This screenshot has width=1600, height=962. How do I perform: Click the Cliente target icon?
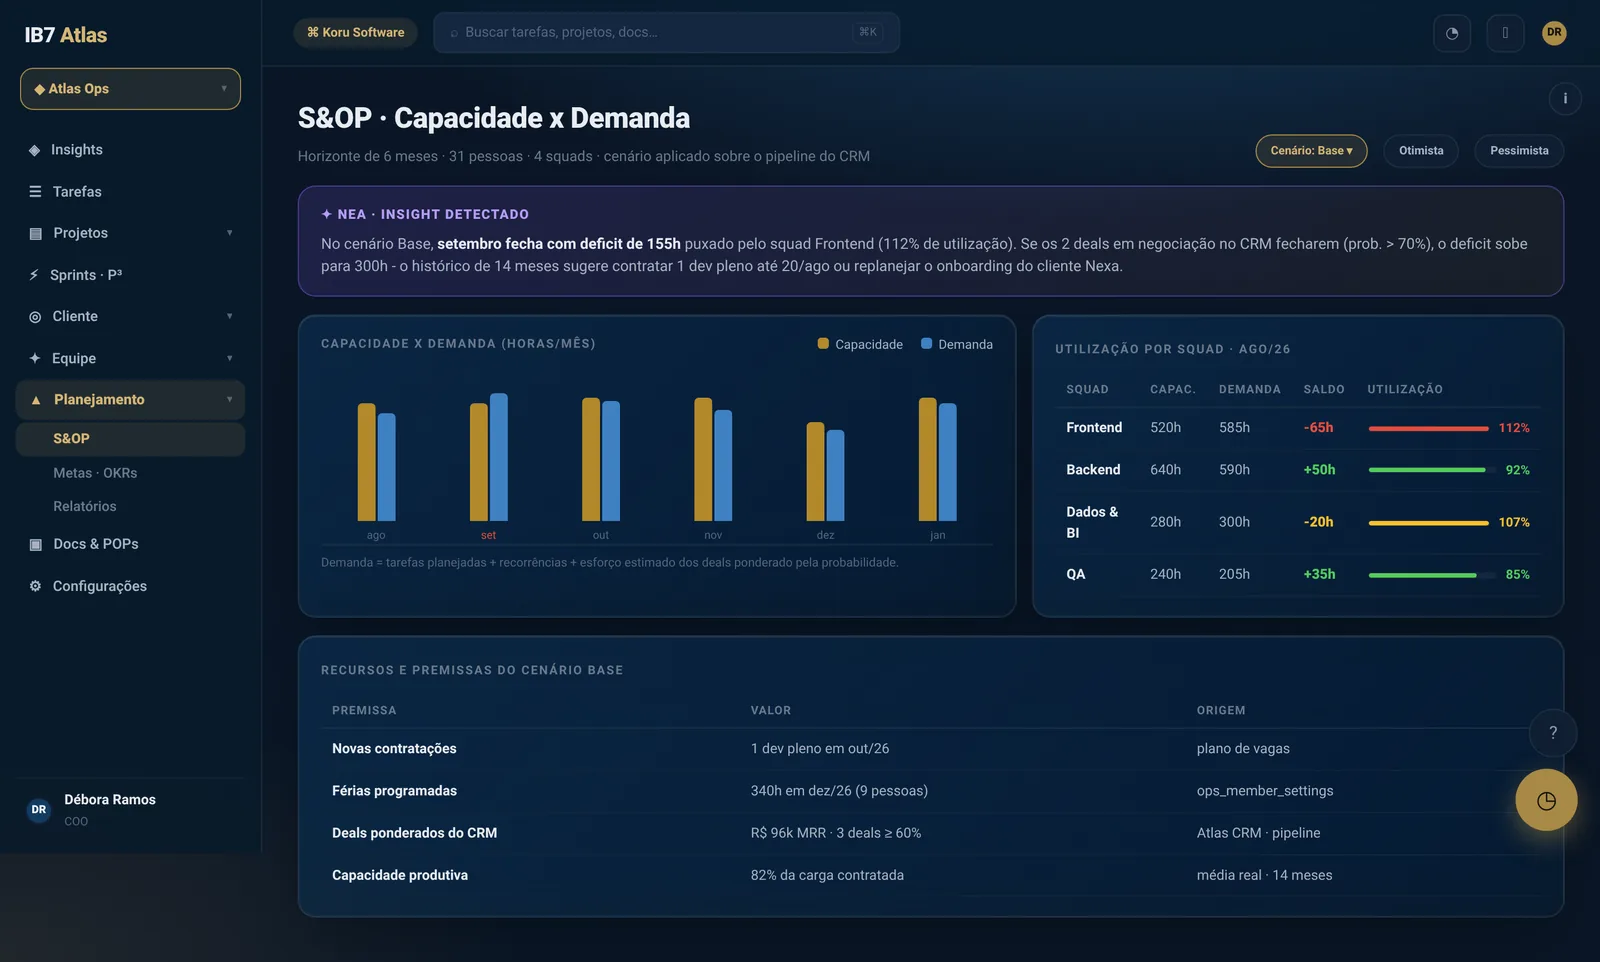[35, 316]
